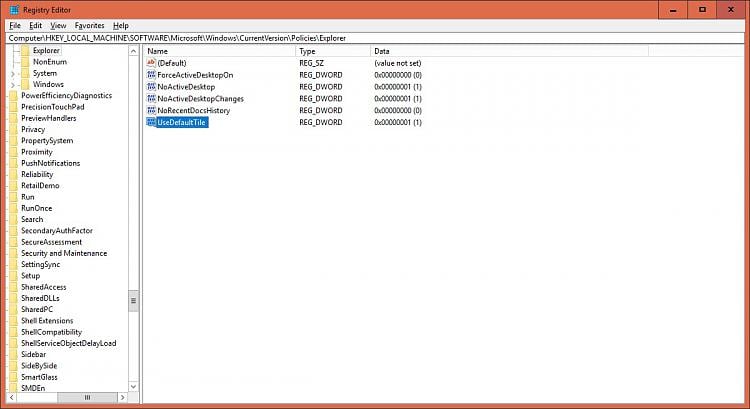The width and height of the screenshot is (750, 409).
Task: Select the NoRecentDocsHistory value name
Action: pos(194,111)
